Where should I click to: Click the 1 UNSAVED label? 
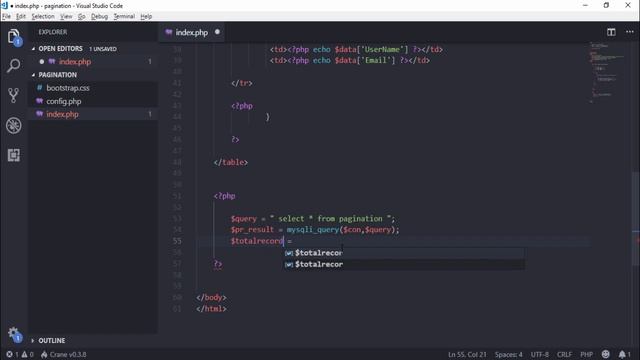tap(103, 49)
